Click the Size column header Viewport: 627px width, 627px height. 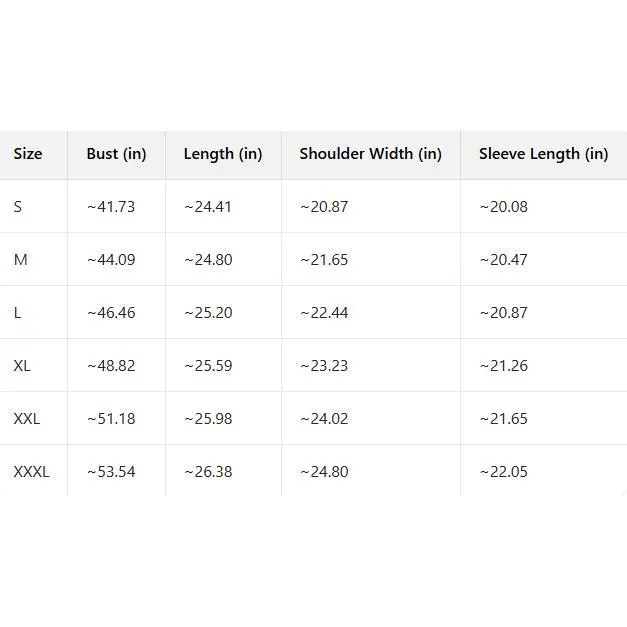pyautogui.click(x=28, y=154)
